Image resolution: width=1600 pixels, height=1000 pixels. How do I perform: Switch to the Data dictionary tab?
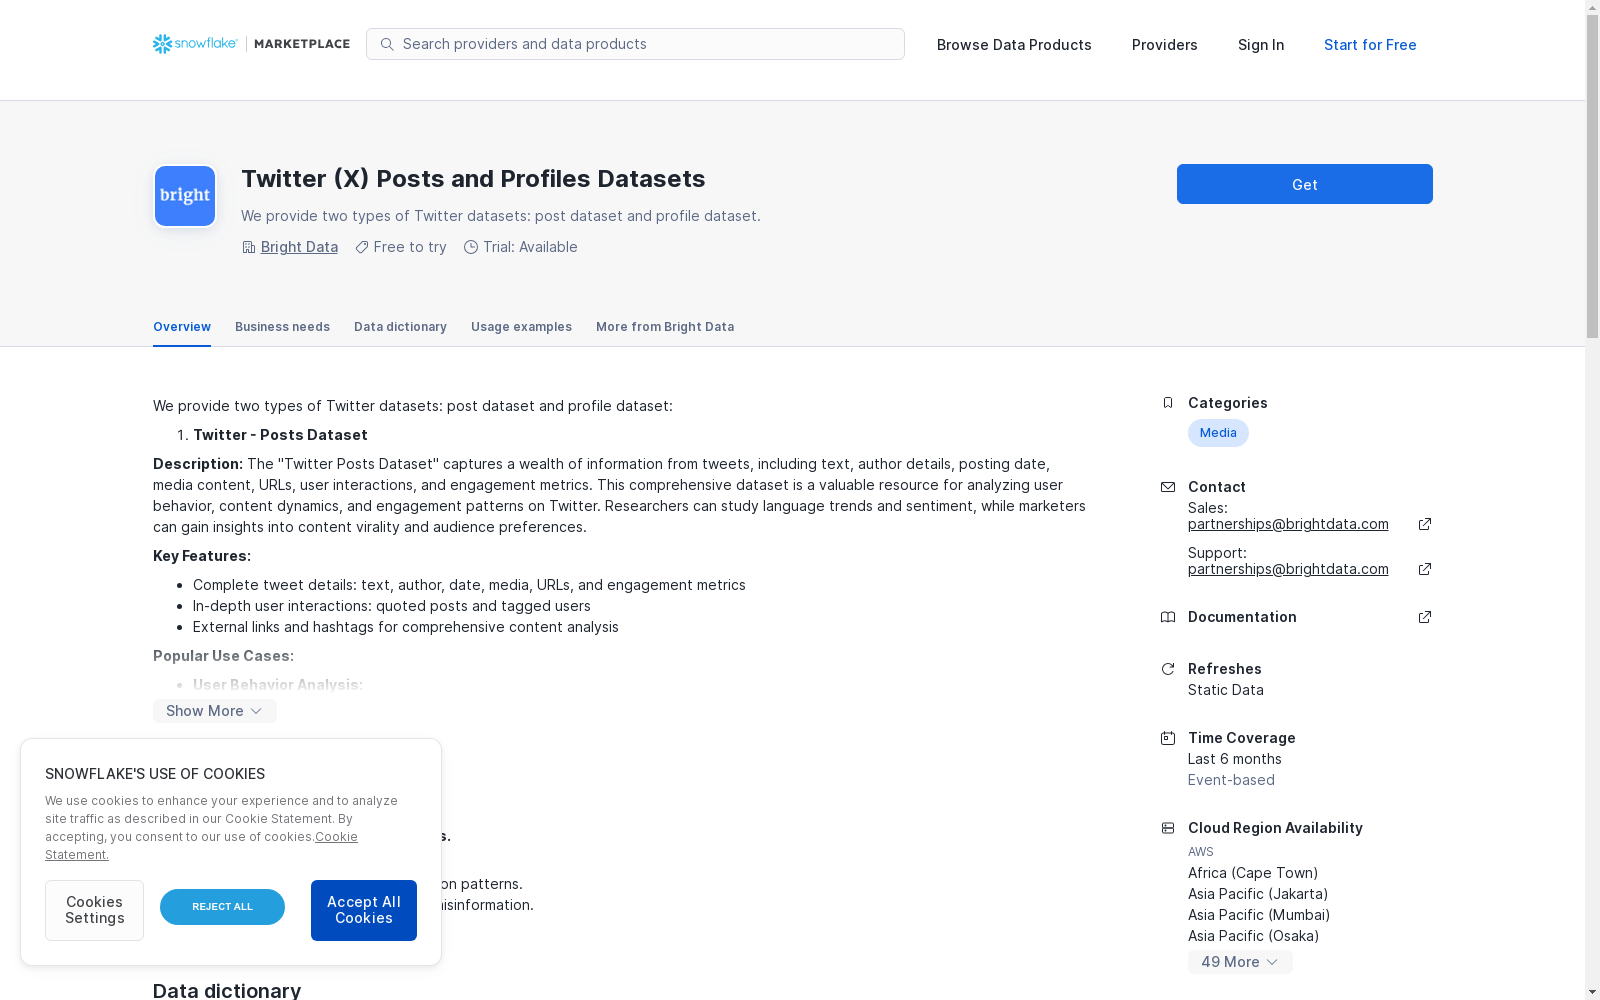(400, 327)
